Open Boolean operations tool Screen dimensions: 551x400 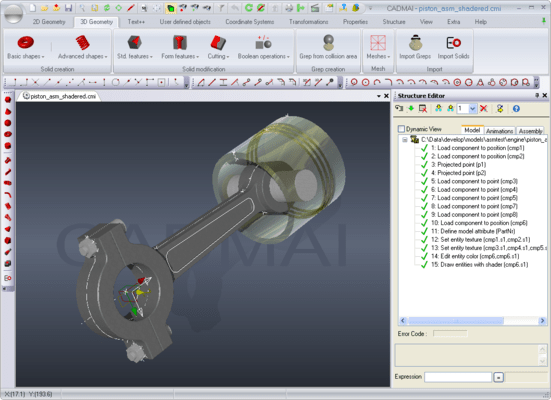[264, 47]
